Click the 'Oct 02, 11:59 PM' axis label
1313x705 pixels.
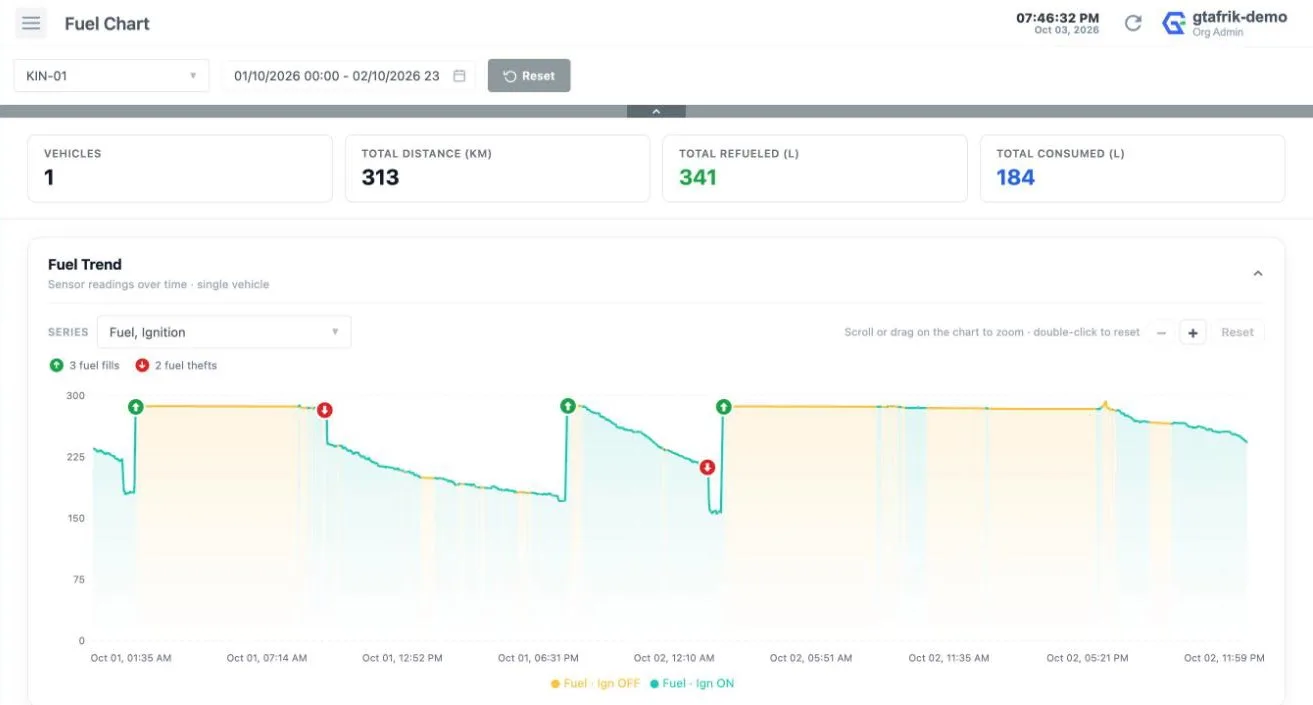pyautogui.click(x=1224, y=658)
